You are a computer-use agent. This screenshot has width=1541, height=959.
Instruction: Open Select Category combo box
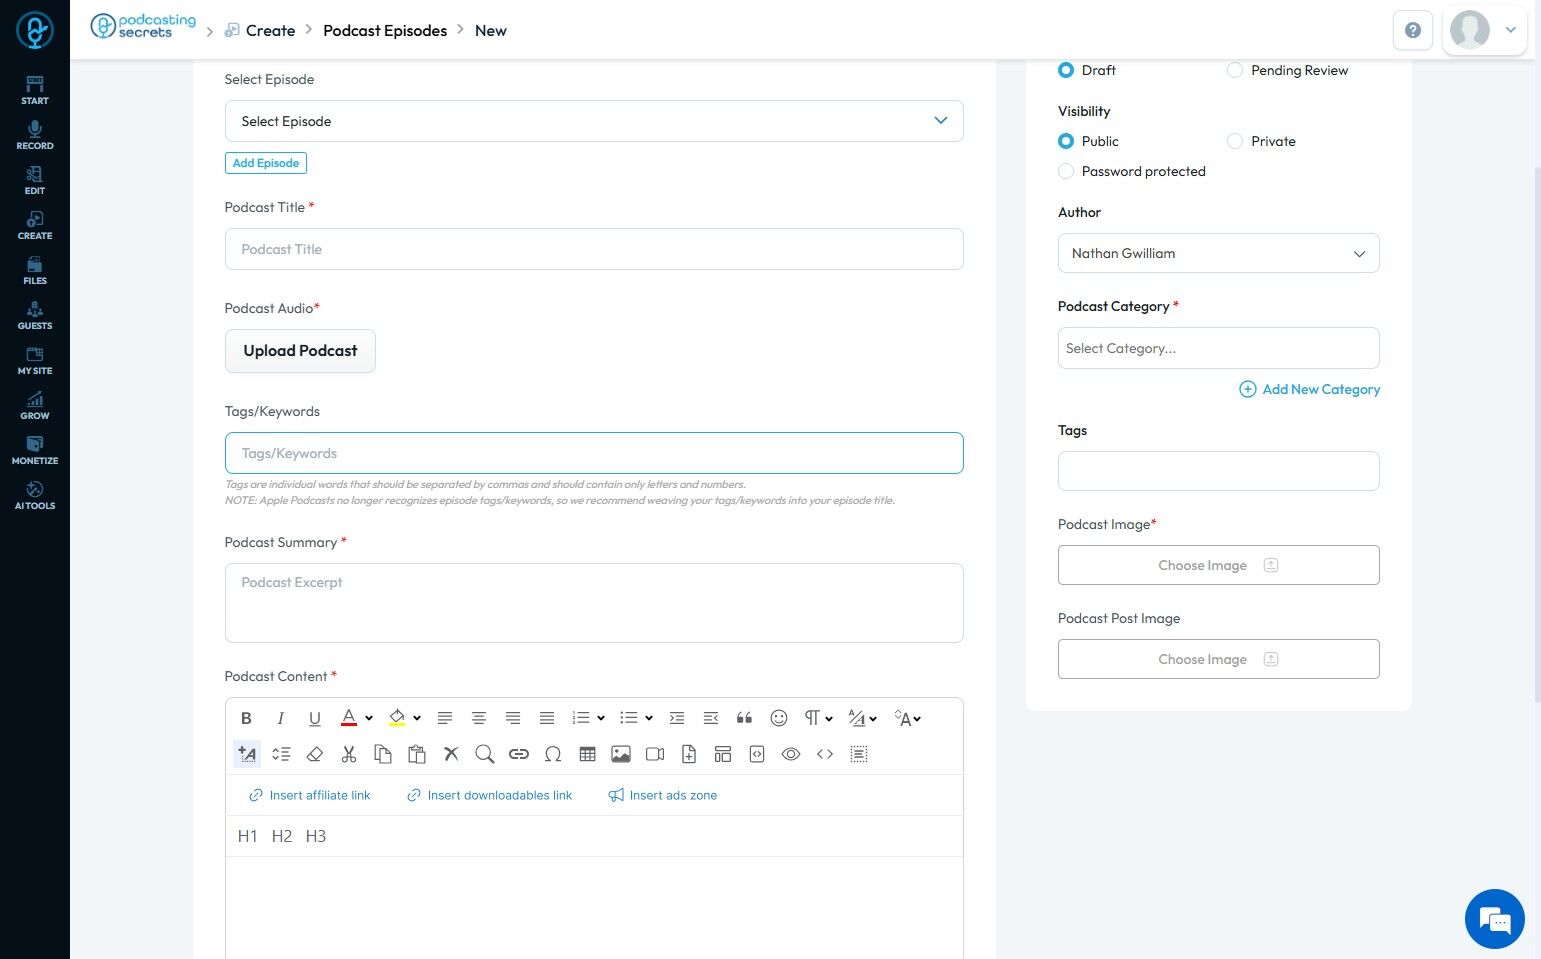(1218, 348)
